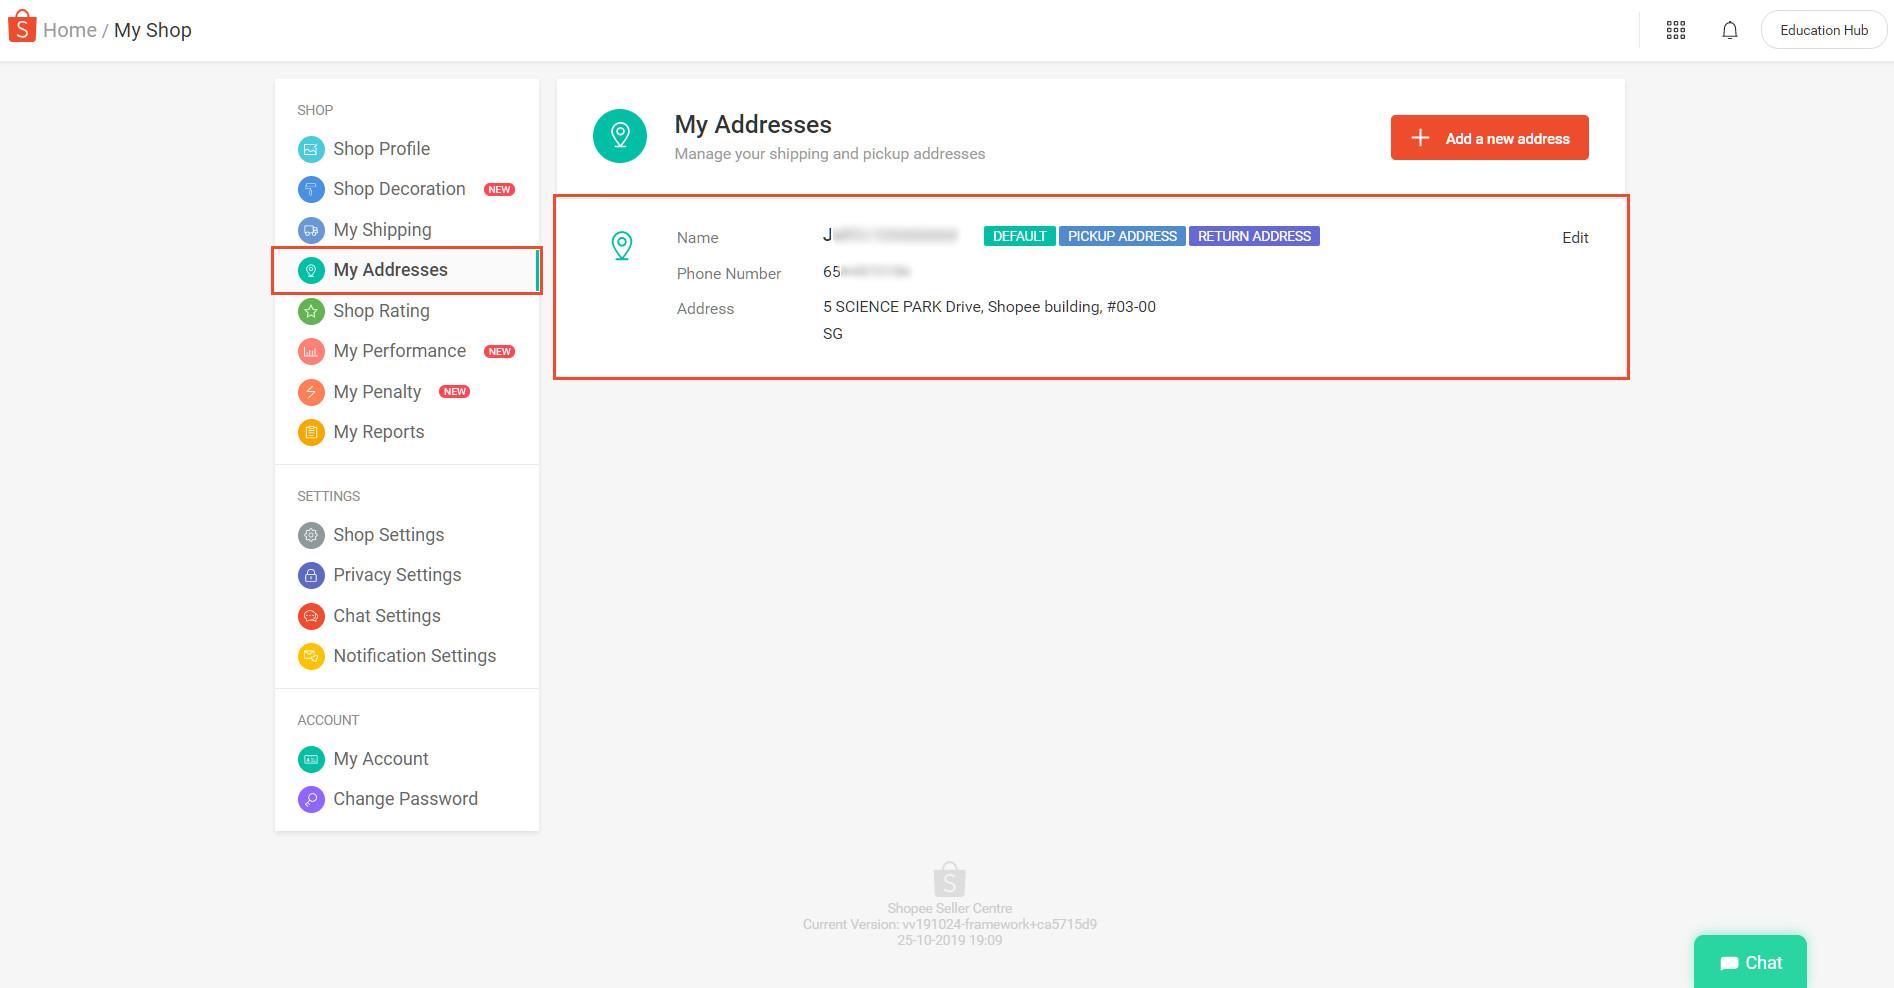Go to My Reports menu item
Viewport: 1894px width, 988px height.
[378, 432]
